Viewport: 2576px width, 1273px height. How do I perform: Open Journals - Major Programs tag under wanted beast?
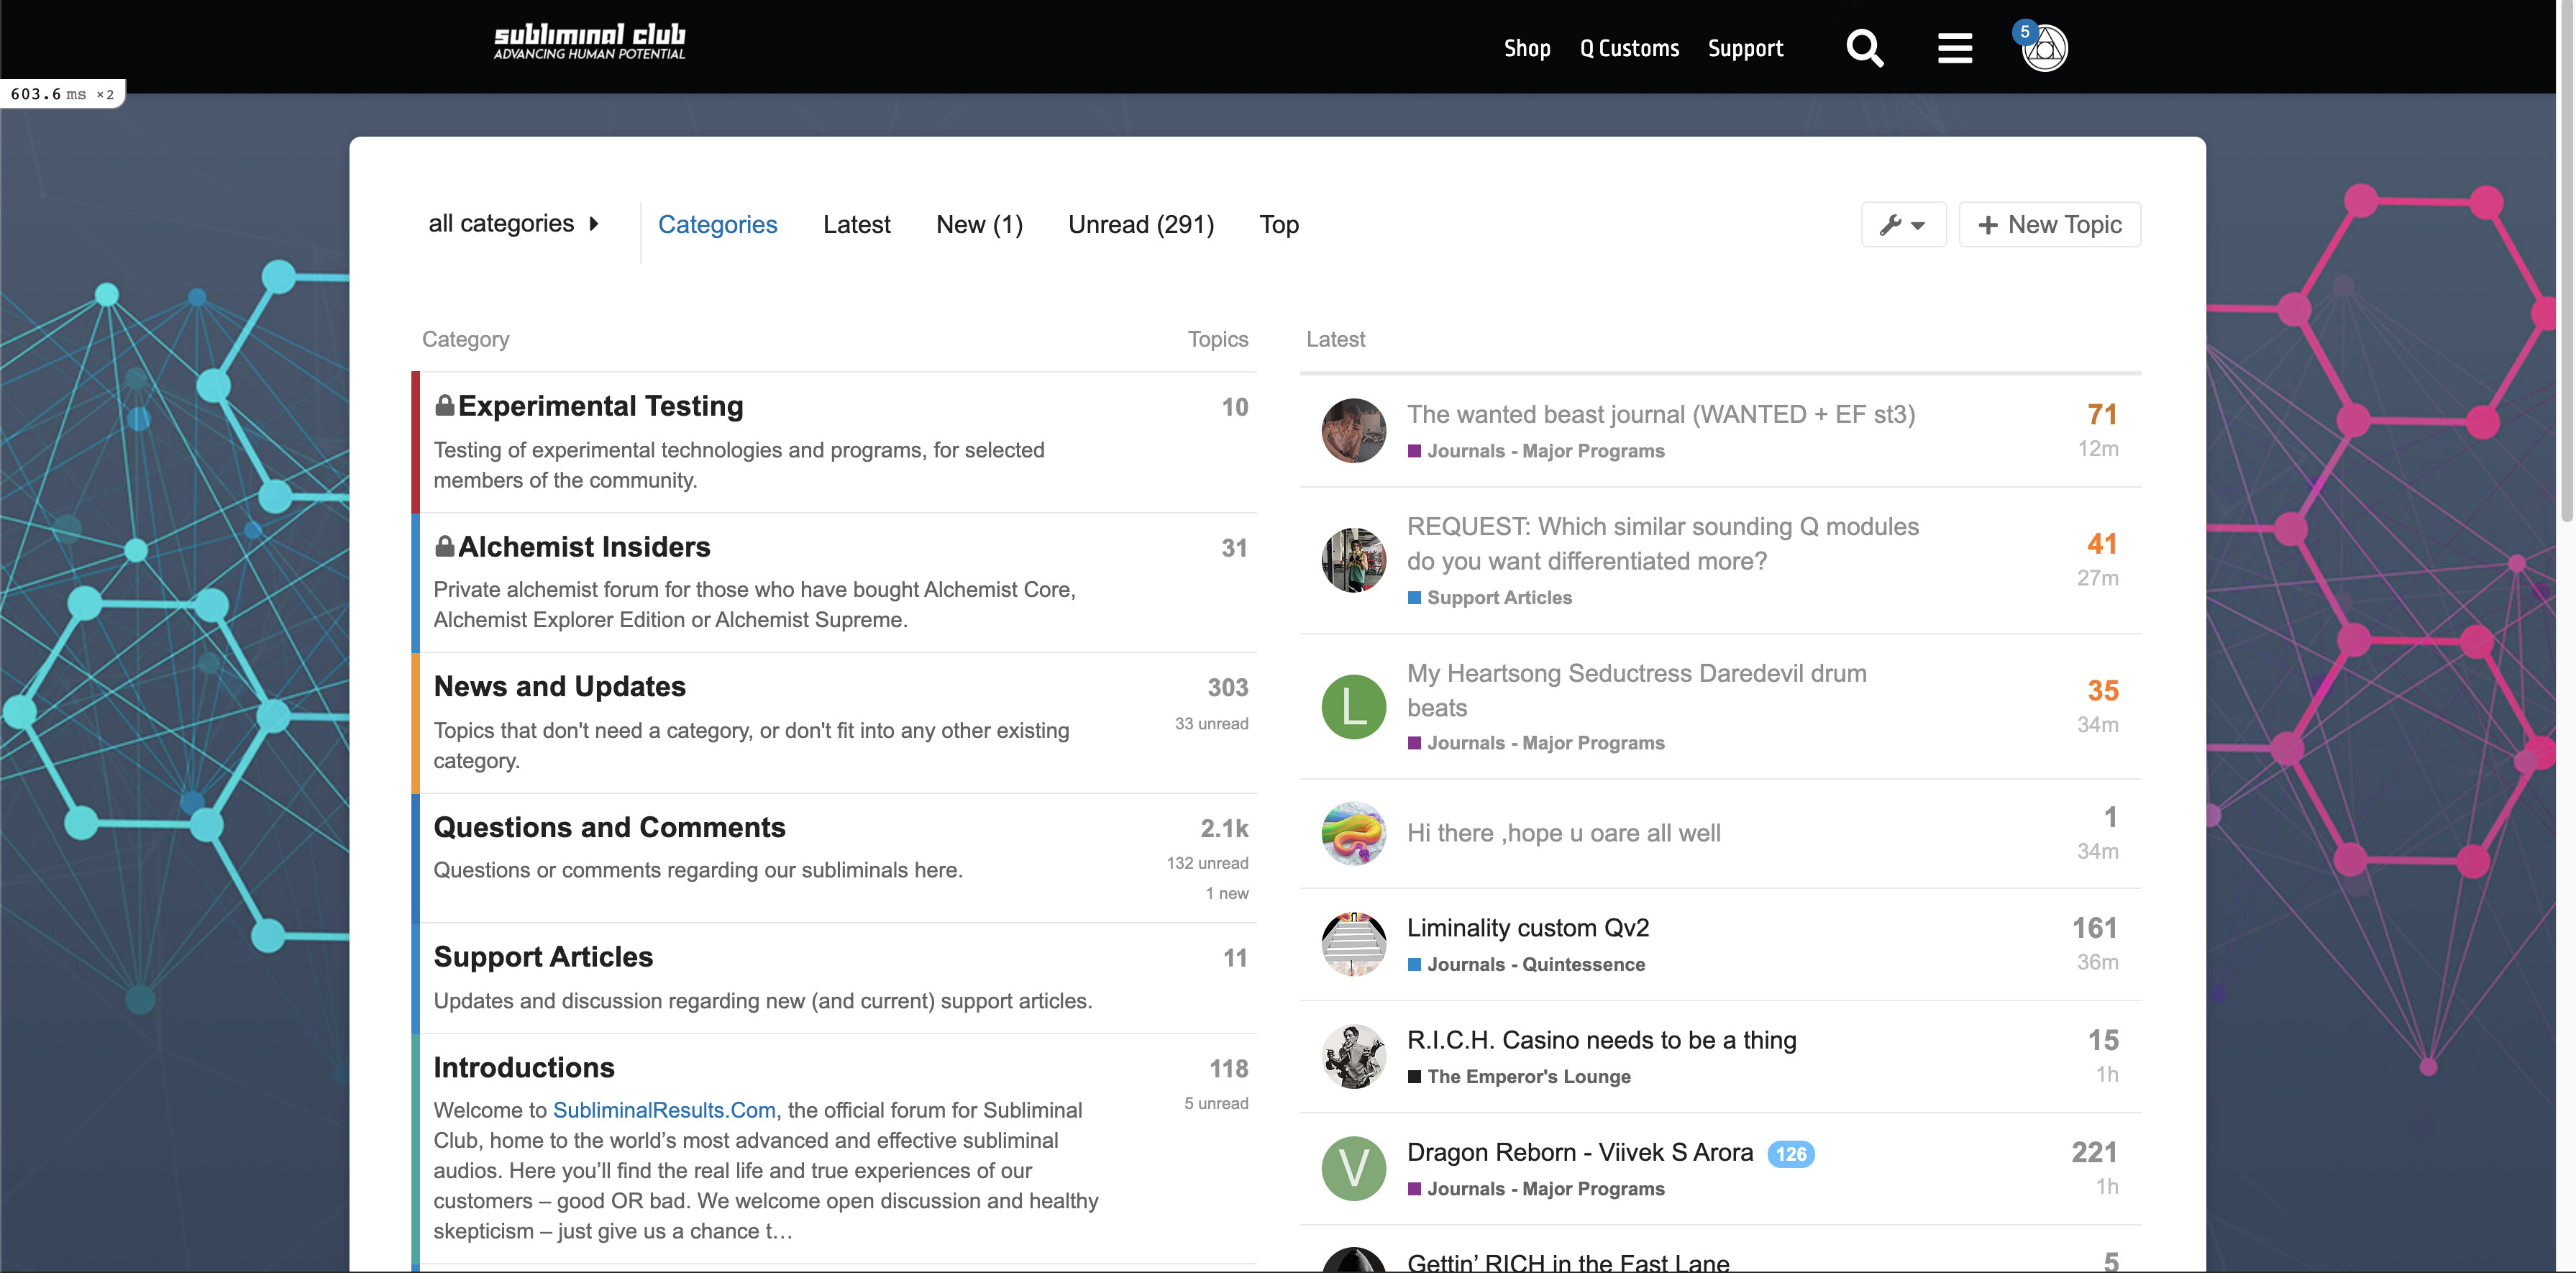pyautogui.click(x=1536, y=451)
